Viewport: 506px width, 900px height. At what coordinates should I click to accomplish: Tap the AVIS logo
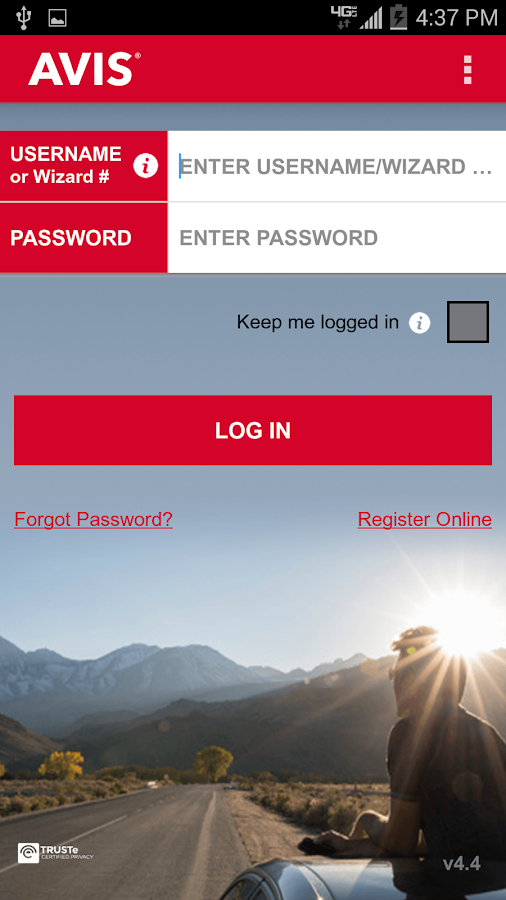pyautogui.click(x=84, y=69)
